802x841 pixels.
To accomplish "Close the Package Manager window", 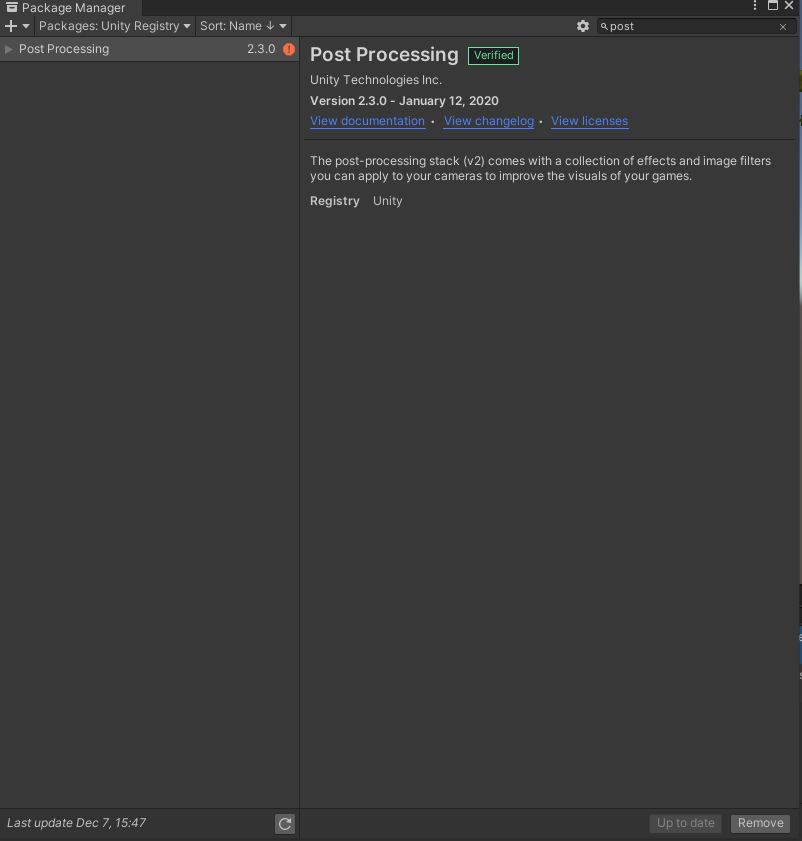I will 789,6.
